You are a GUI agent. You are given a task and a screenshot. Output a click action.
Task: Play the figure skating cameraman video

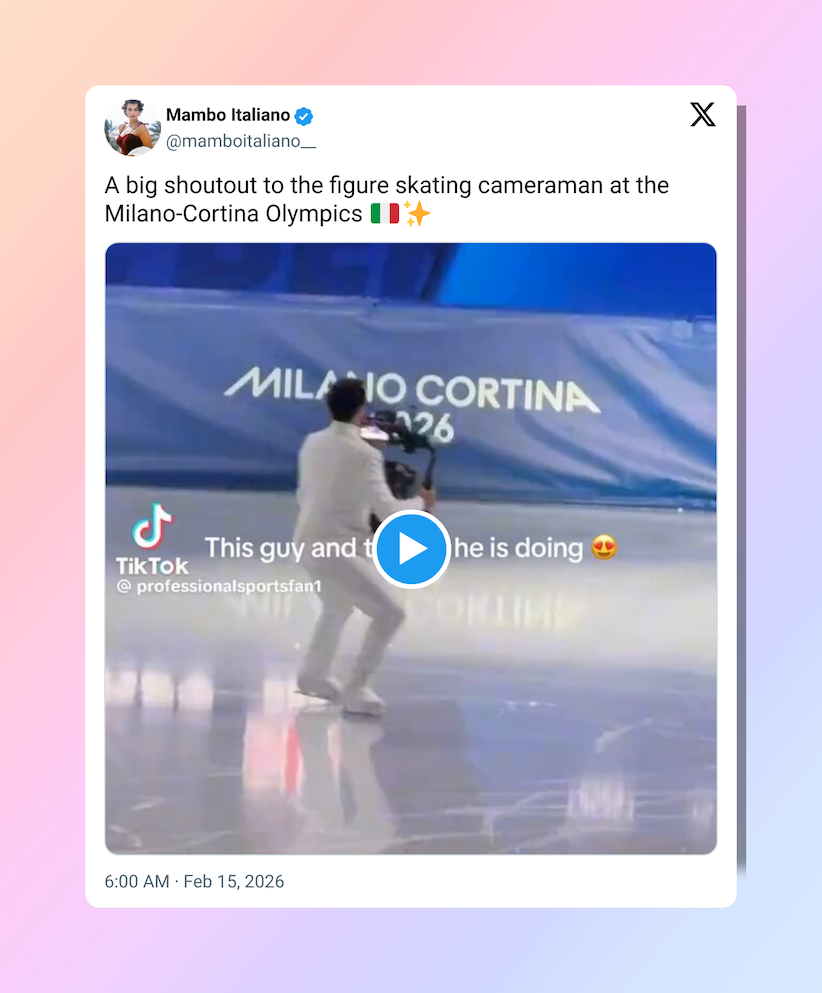(411, 549)
